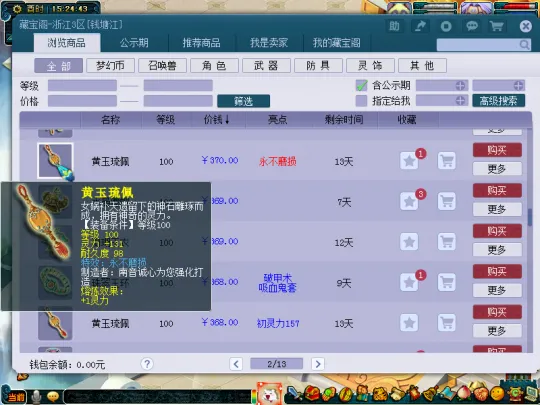Filter by 灵饰 category
Screen dimensions: 540x405
point(371,65)
